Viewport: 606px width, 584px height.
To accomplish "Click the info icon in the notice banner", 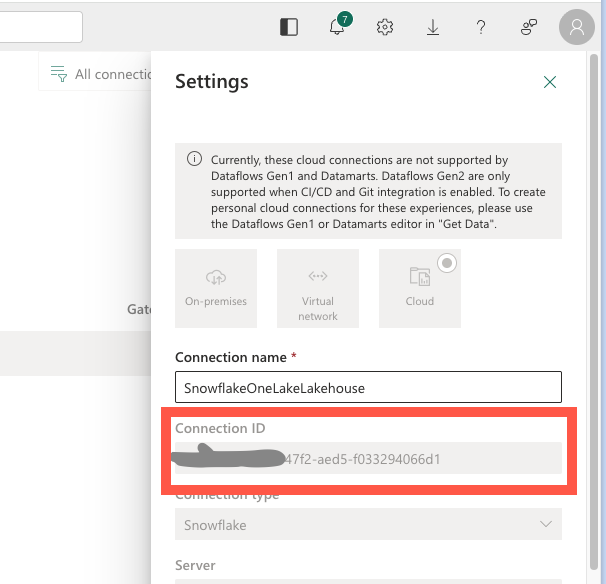I will (x=194, y=160).
